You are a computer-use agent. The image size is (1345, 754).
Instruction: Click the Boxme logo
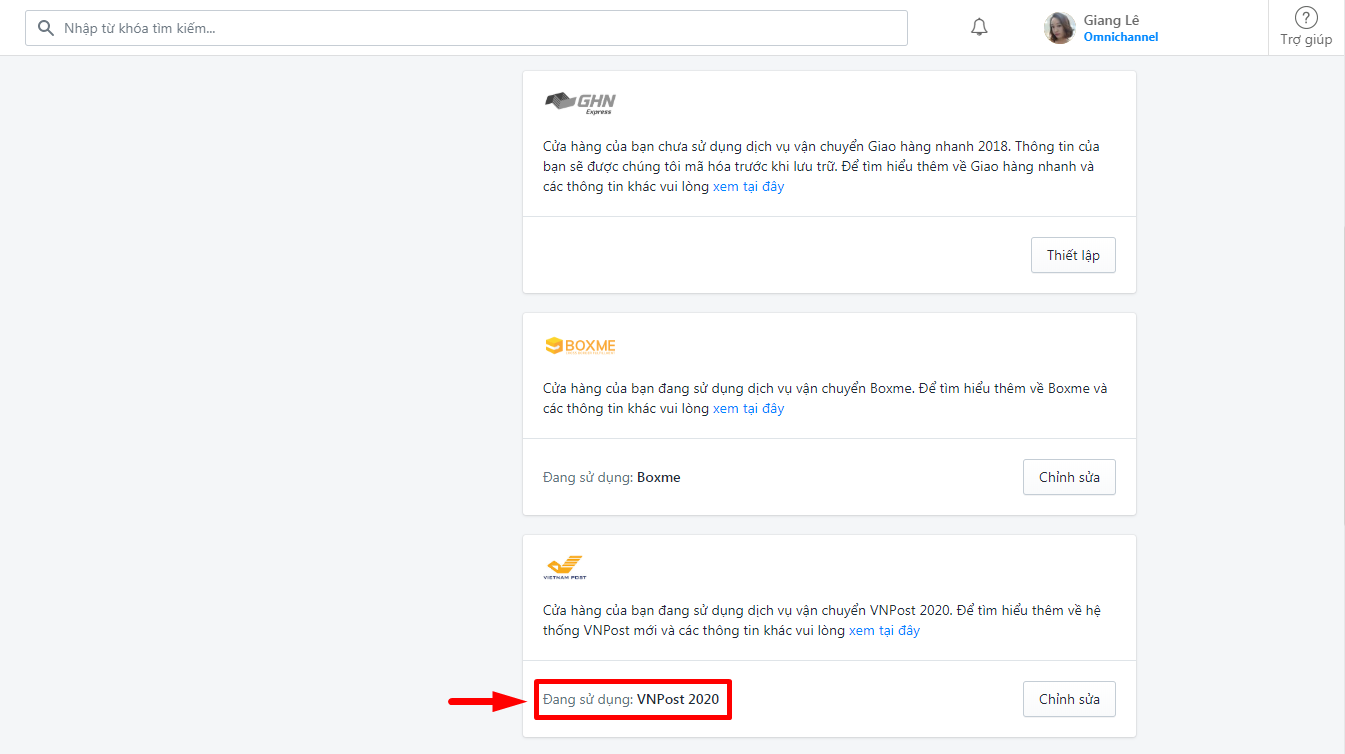[580, 346]
